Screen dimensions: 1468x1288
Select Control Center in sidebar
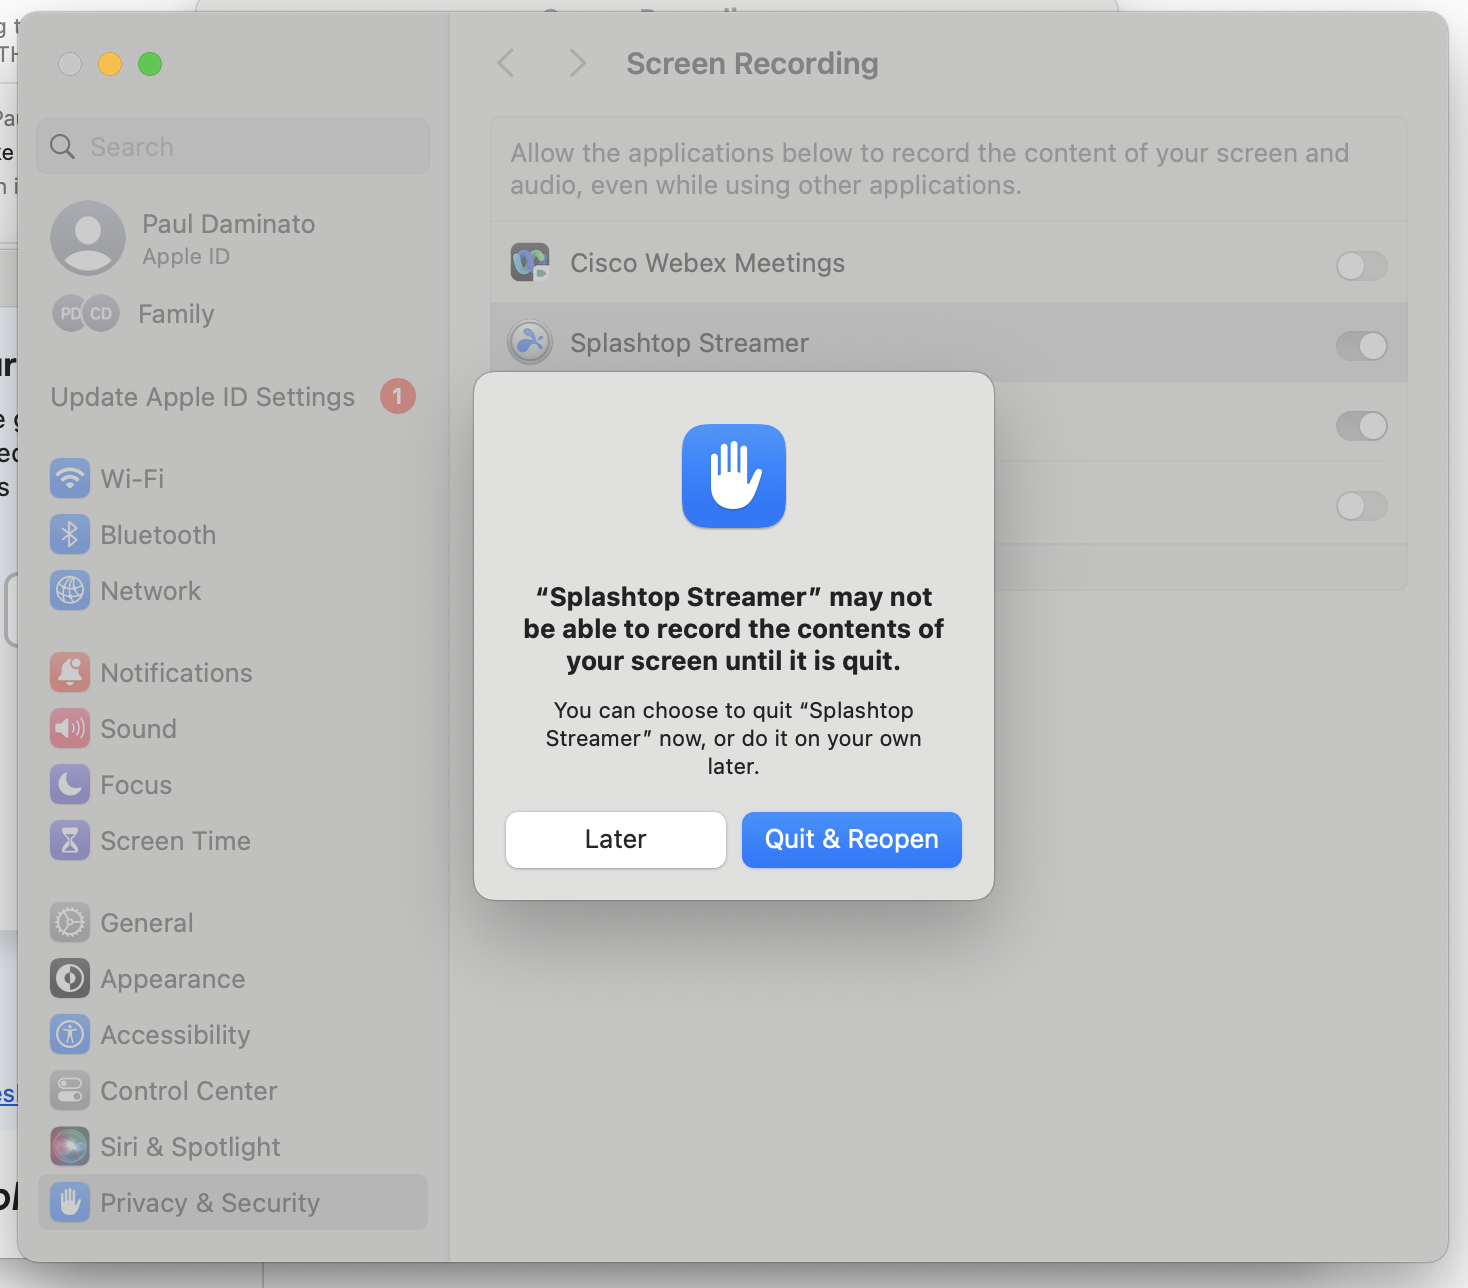[233, 1091]
